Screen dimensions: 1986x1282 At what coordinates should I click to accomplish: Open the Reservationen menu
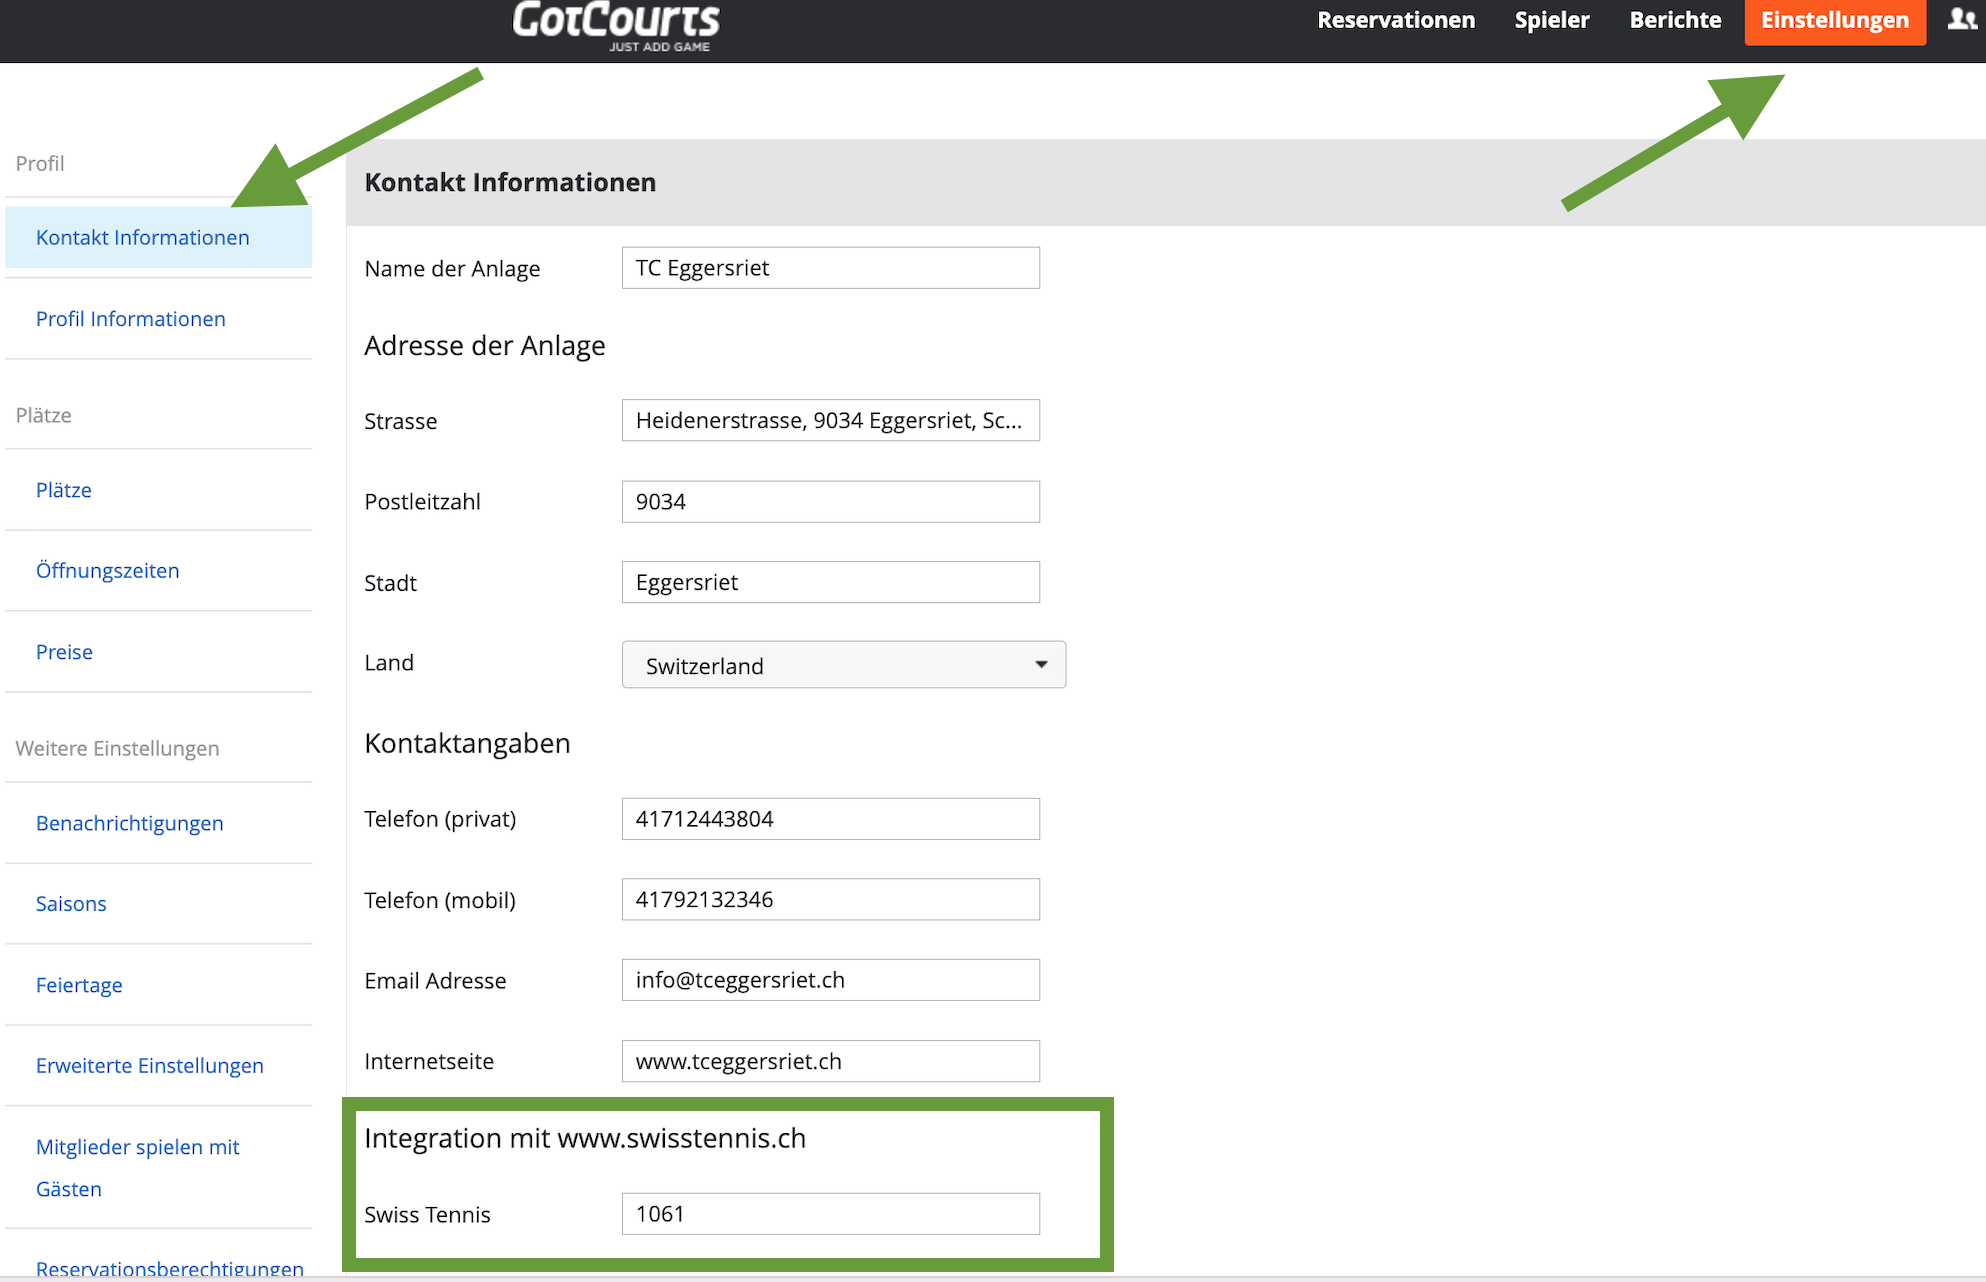[1396, 20]
